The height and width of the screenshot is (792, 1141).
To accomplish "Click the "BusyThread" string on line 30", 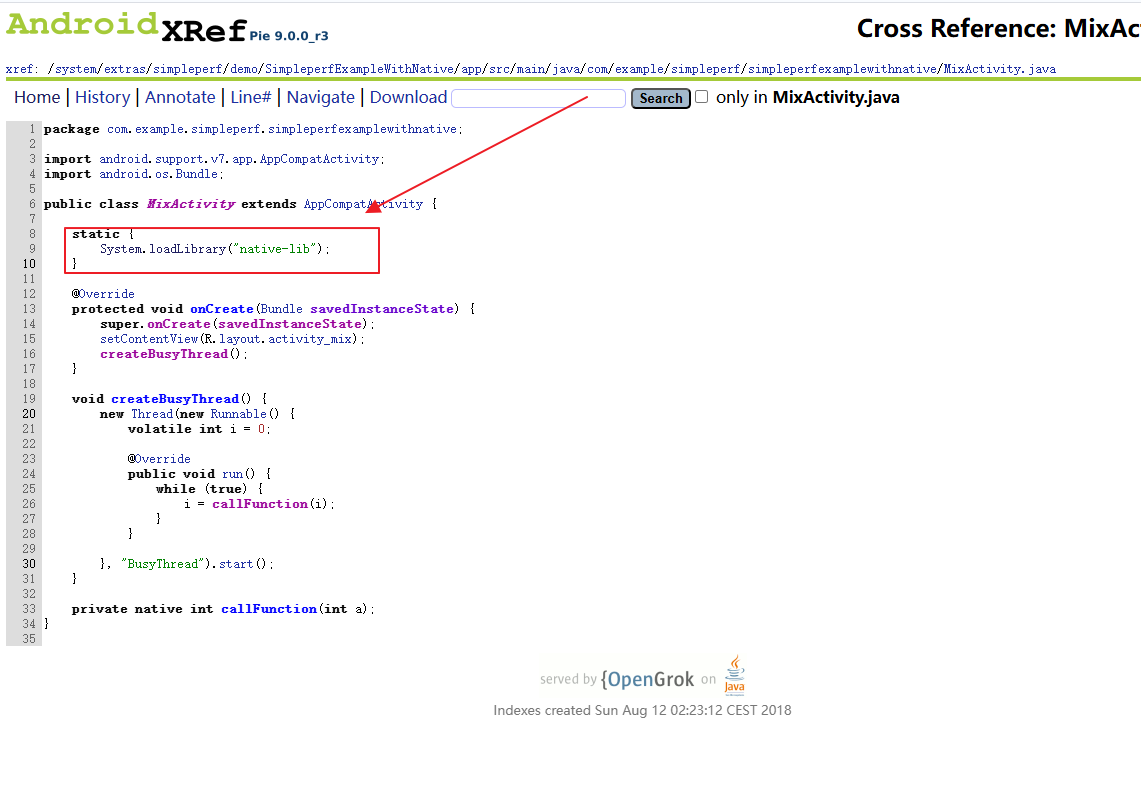I will tap(162, 563).
